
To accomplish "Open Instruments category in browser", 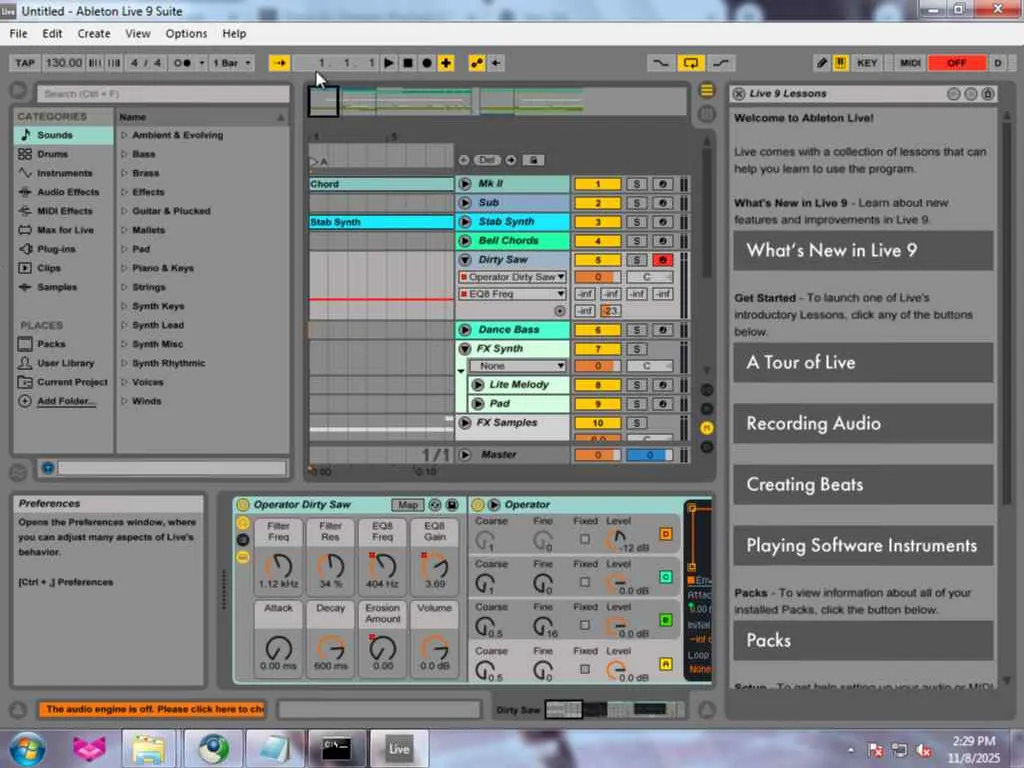I will point(63,173).
